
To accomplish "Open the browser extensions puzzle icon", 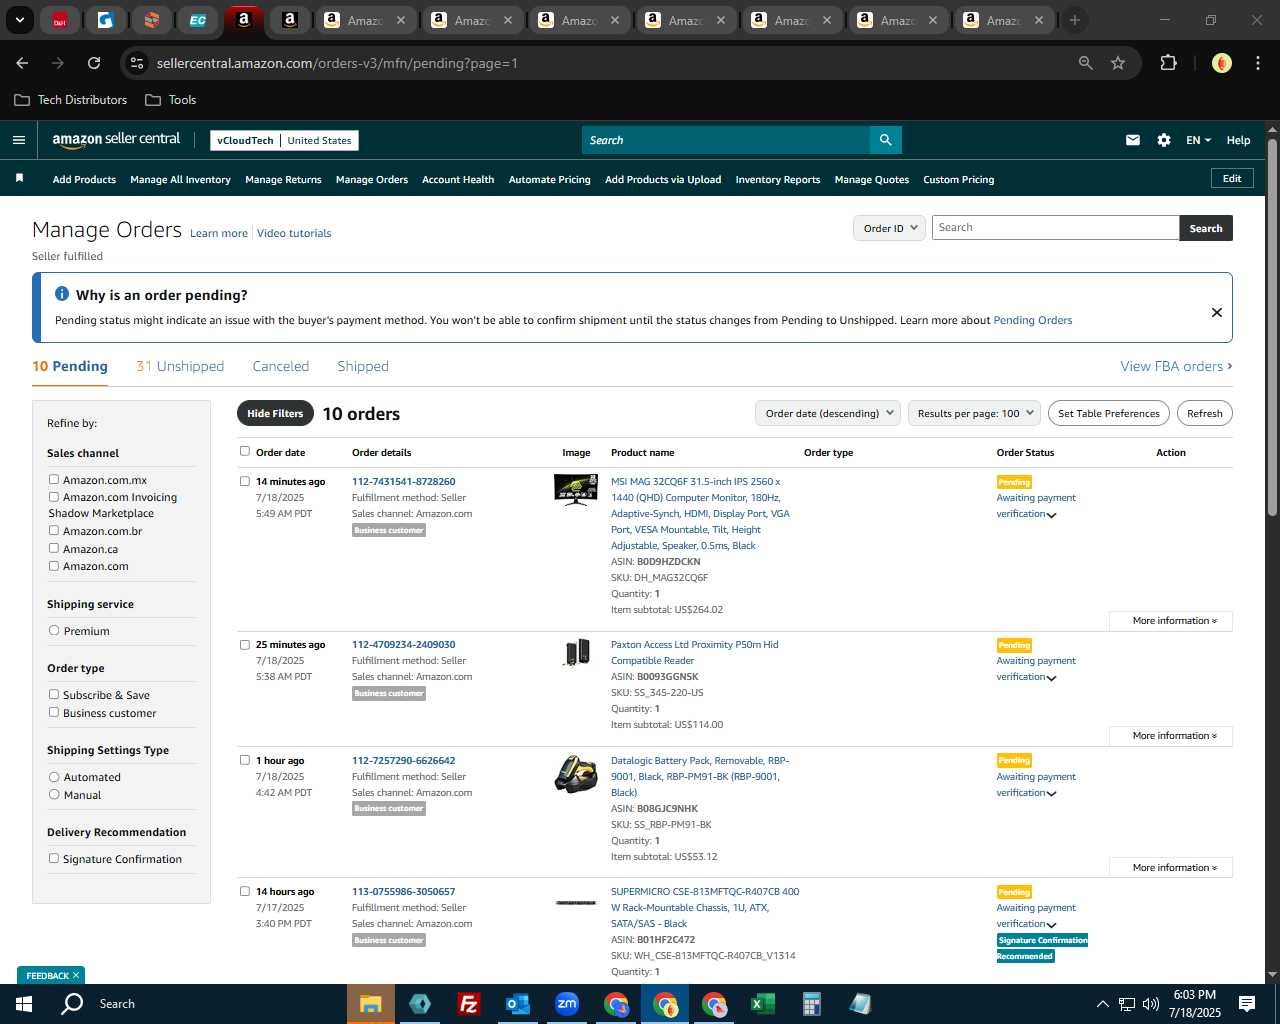I will 1168,63.
